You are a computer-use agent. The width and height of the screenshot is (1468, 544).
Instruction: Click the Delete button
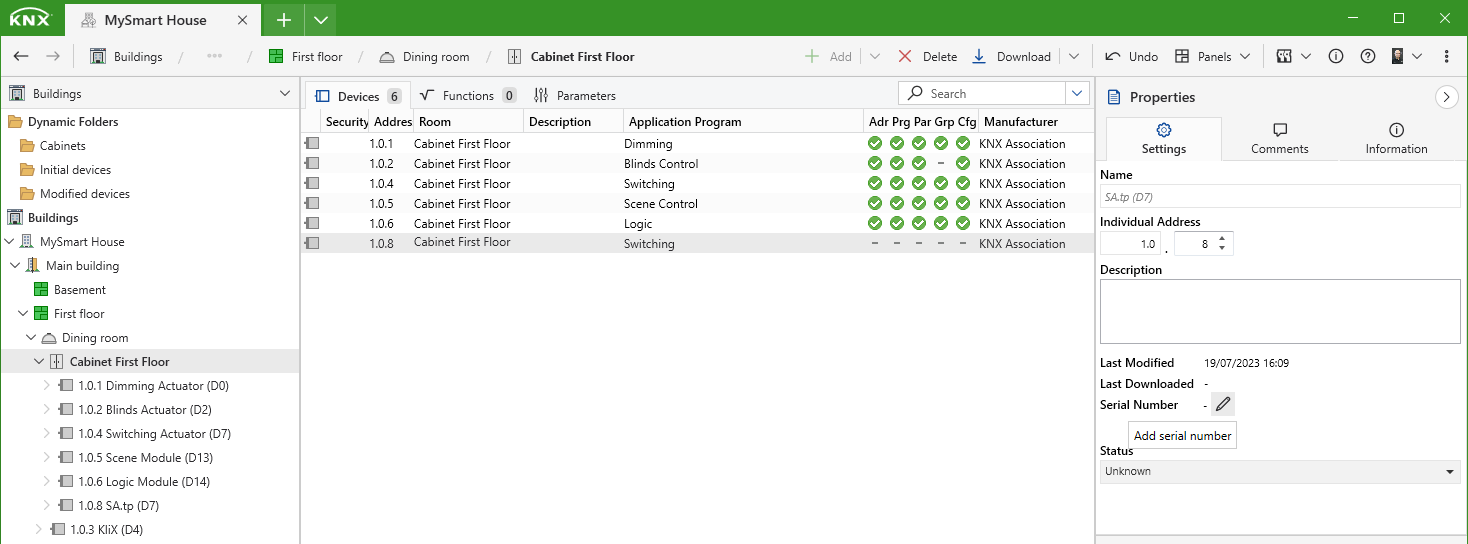click(x=927, y=57)
